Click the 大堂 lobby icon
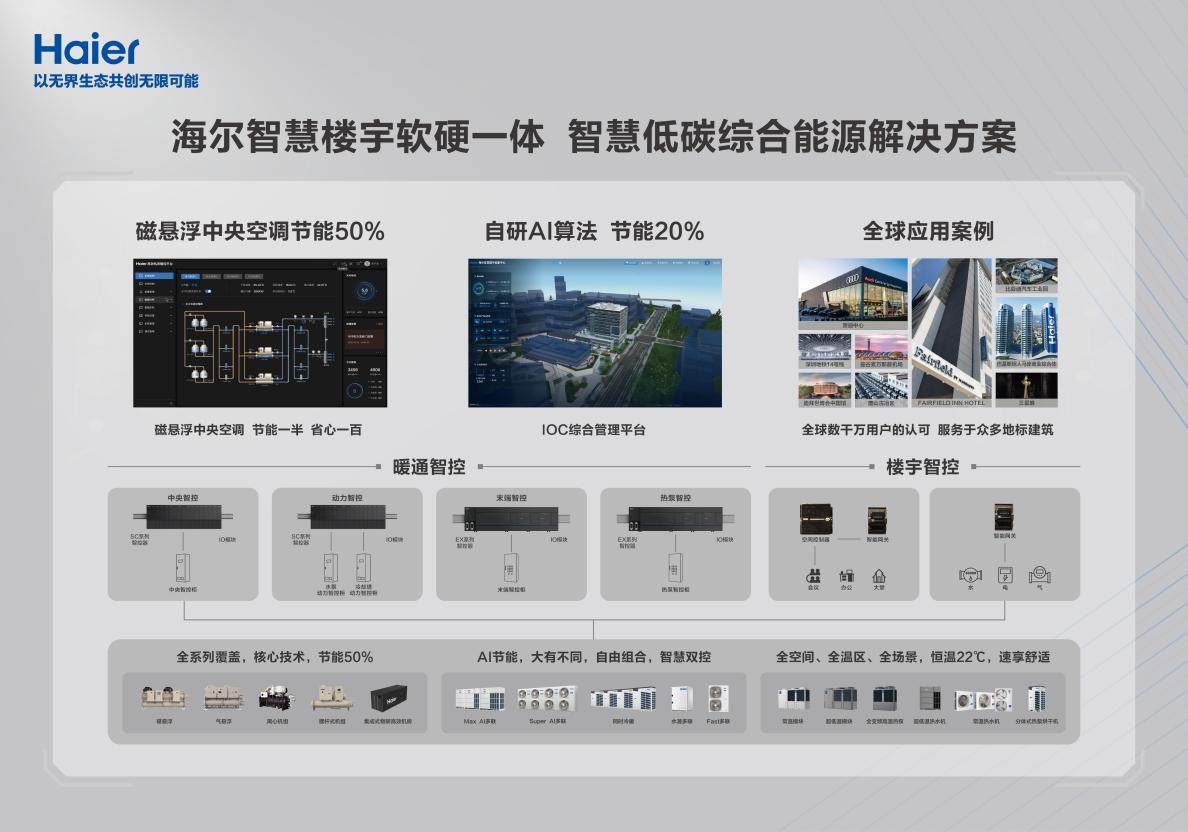The width and height of the screenshot is (1188, 832). pos(879,575)
